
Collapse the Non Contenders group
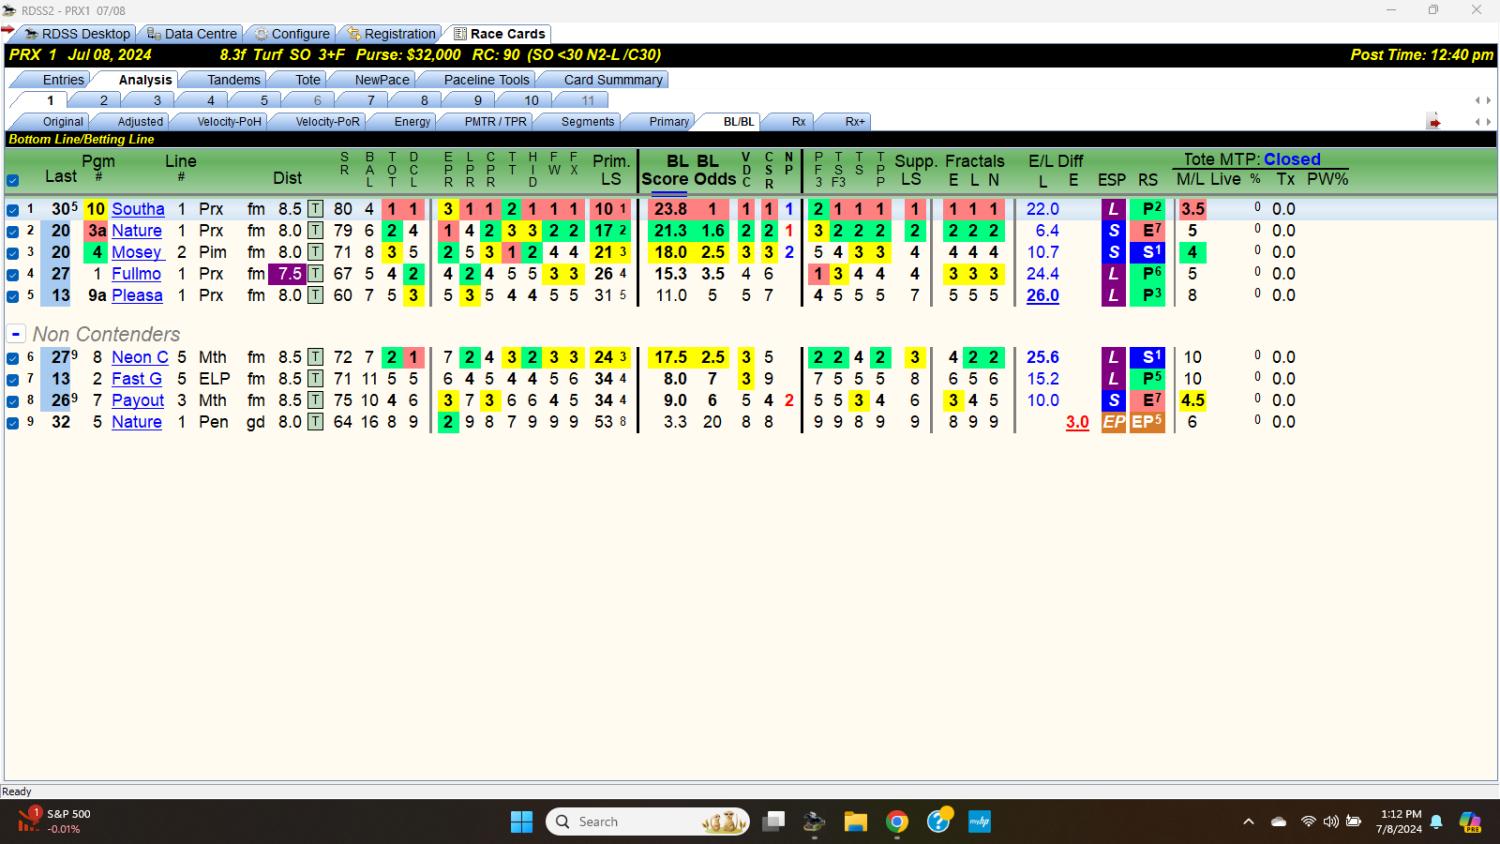15,334
